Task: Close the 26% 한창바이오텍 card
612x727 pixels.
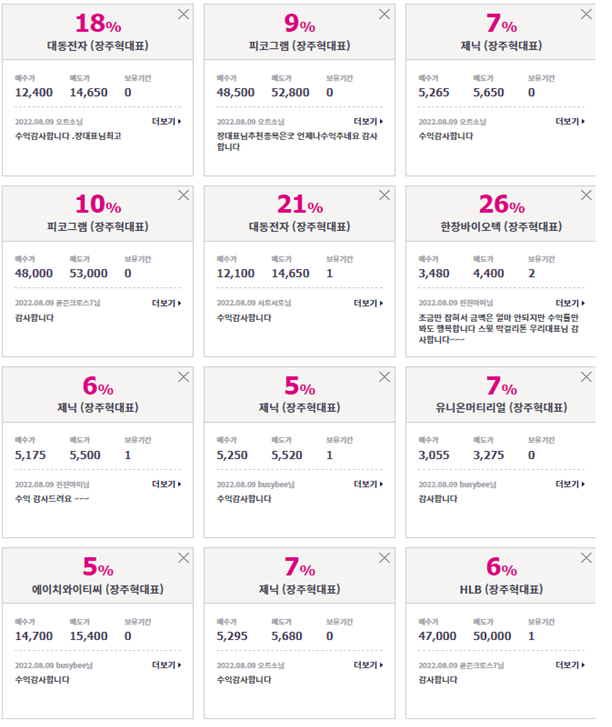Action: [x=586, y=195]
